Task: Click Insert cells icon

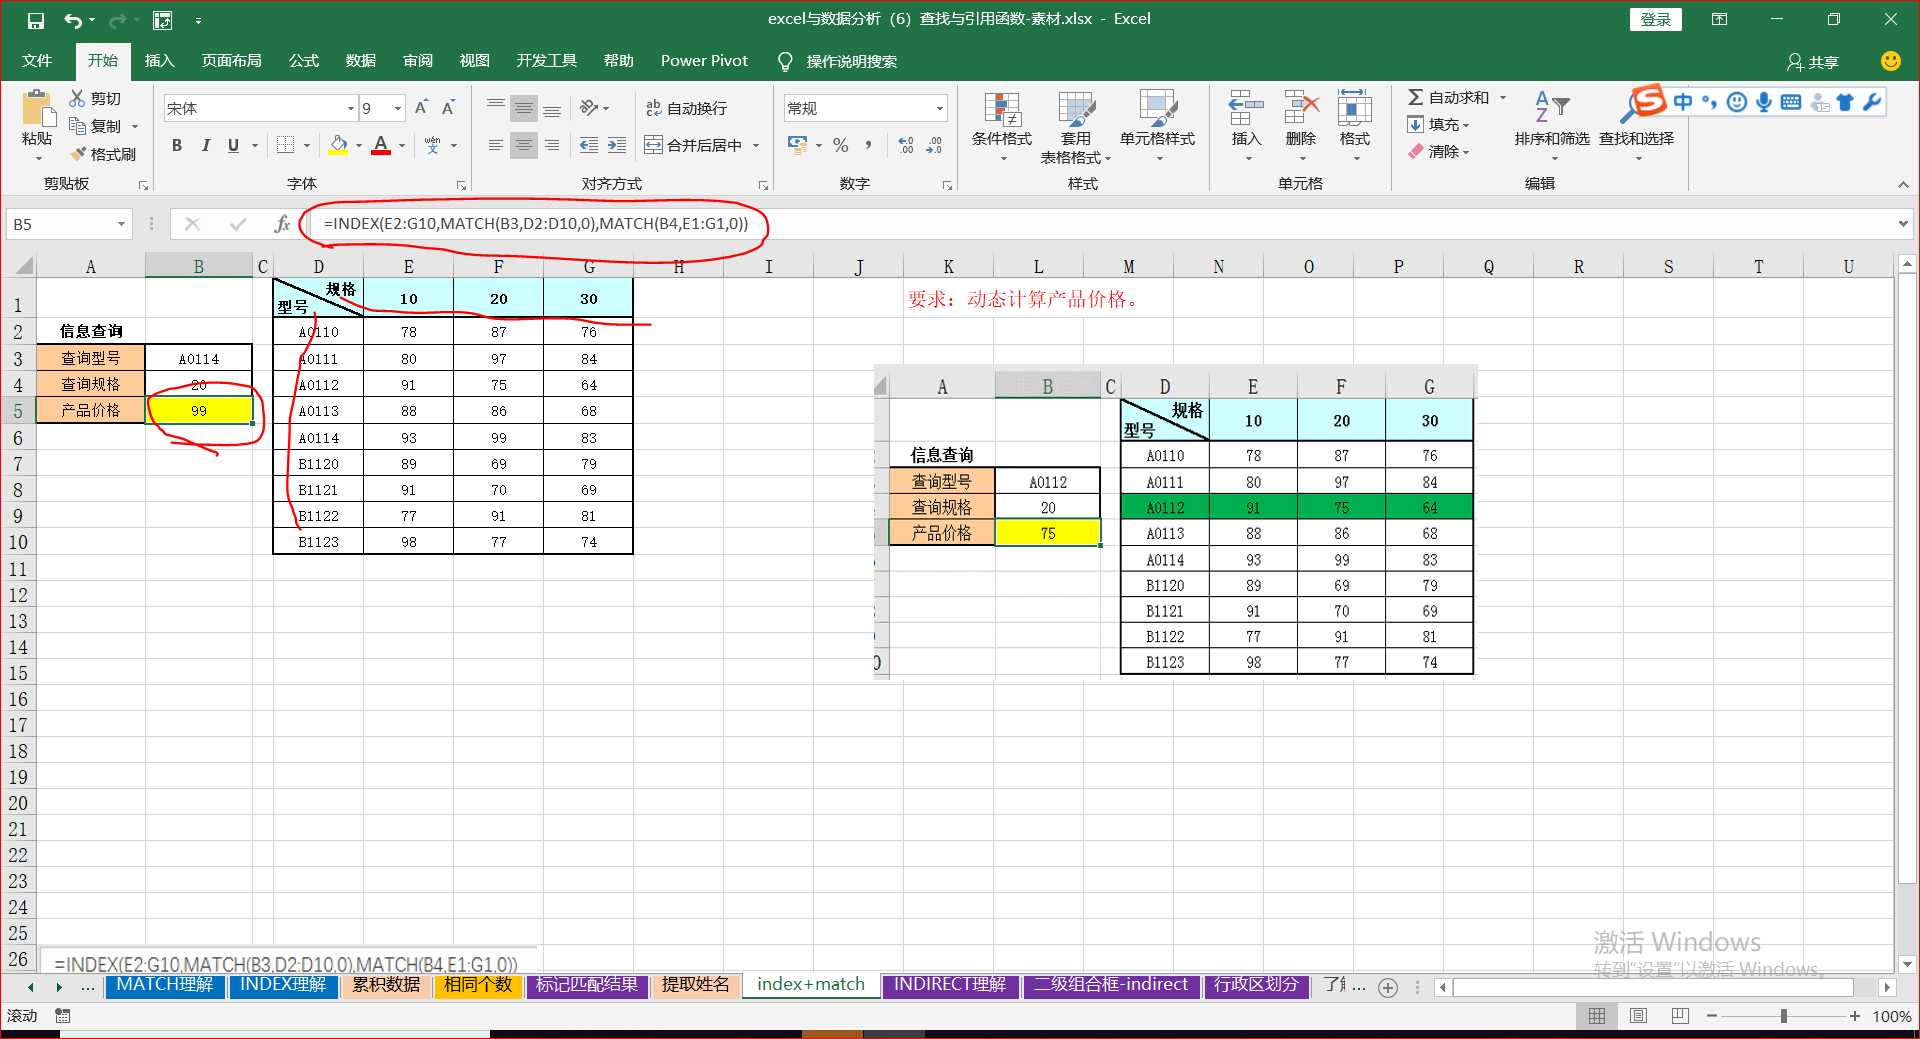Action: pyautogui.click(x=1246, y=107)
